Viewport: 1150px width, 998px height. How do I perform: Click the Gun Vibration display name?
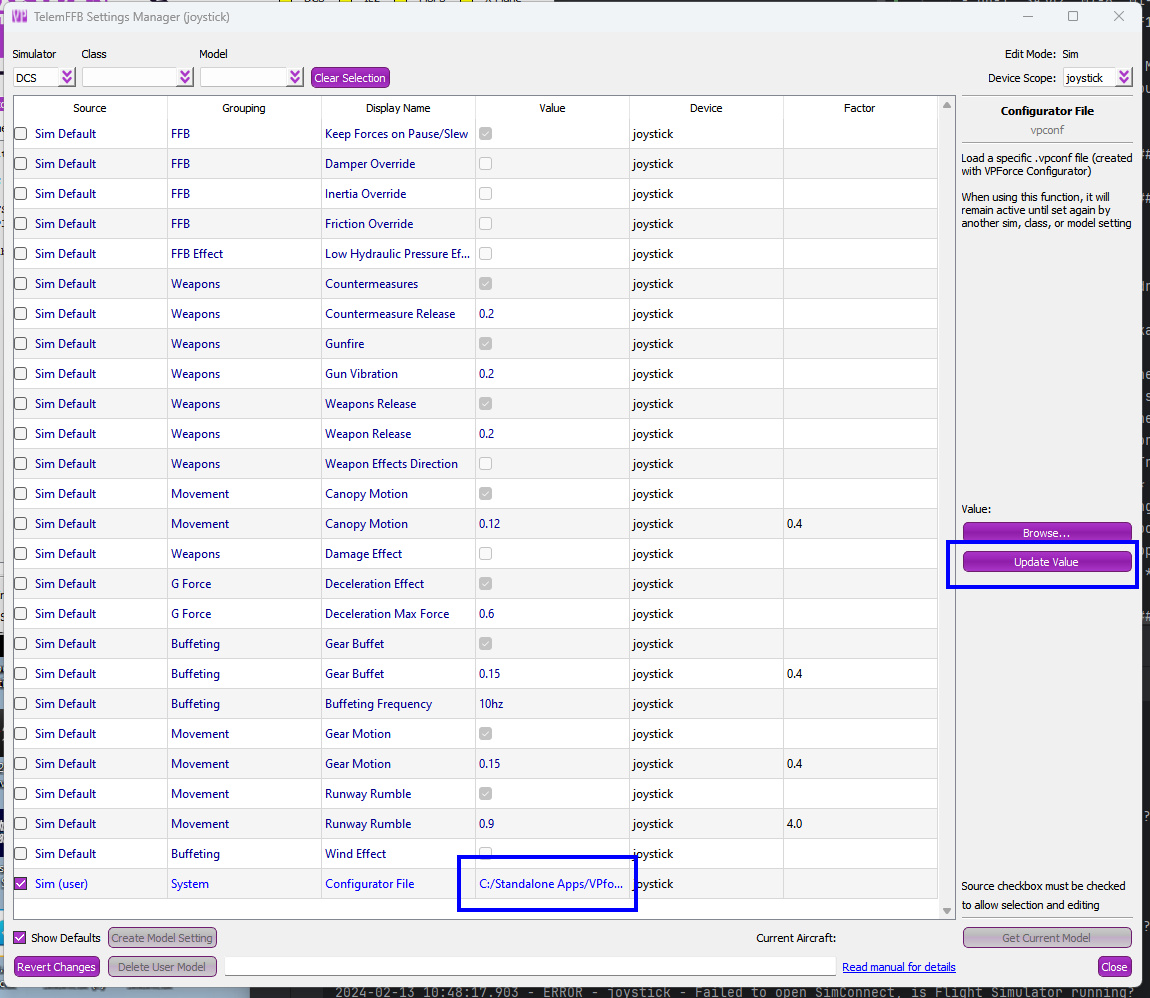click(x=362, y=374)
